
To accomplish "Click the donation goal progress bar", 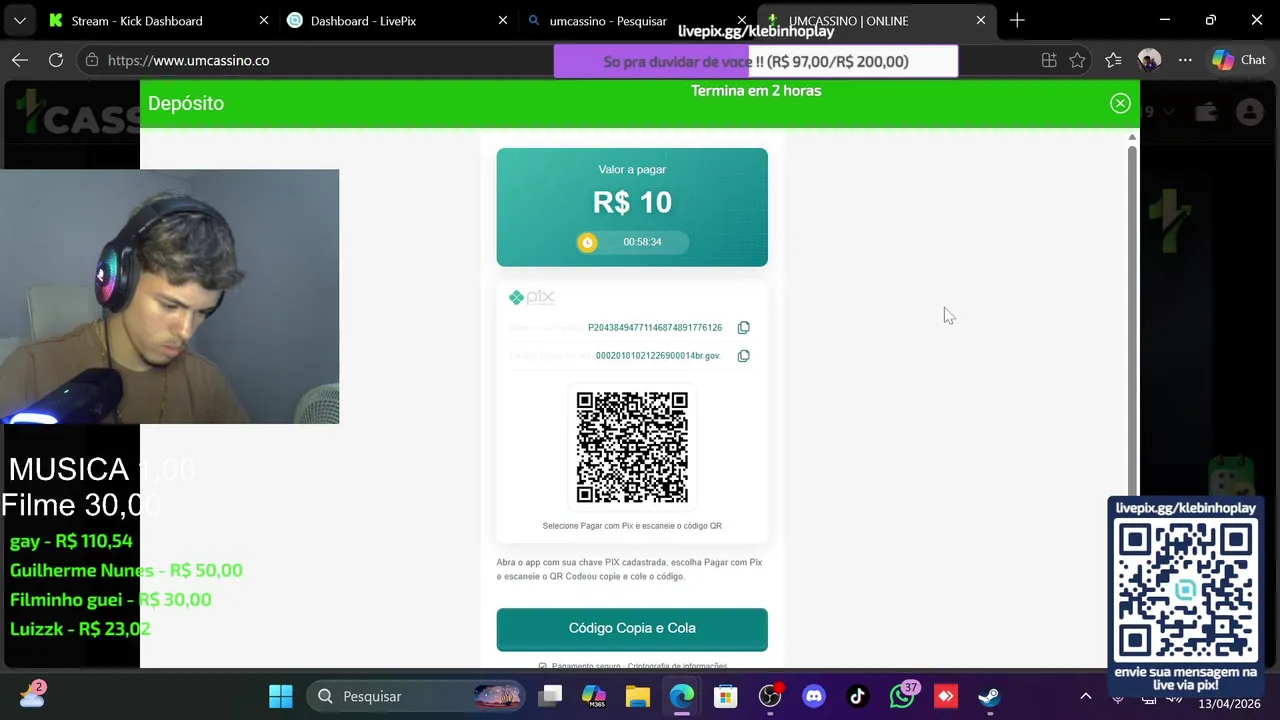I will tap(756, 61).
